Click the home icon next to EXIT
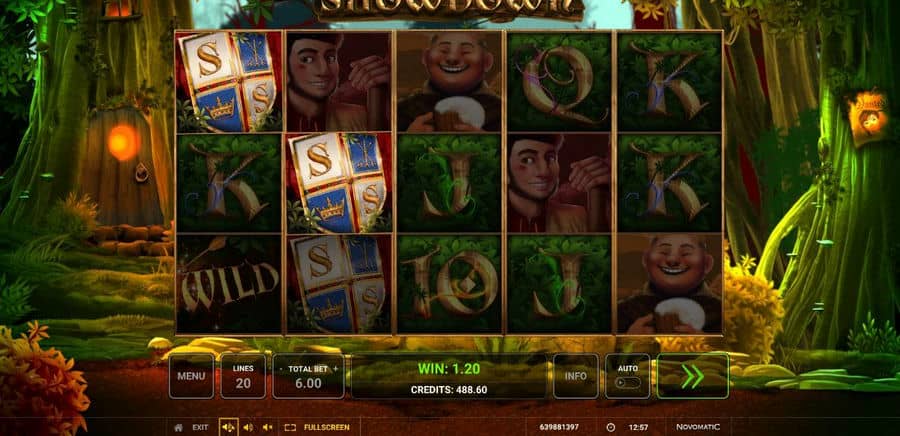The image size is (900, 436). coord(179,427)
